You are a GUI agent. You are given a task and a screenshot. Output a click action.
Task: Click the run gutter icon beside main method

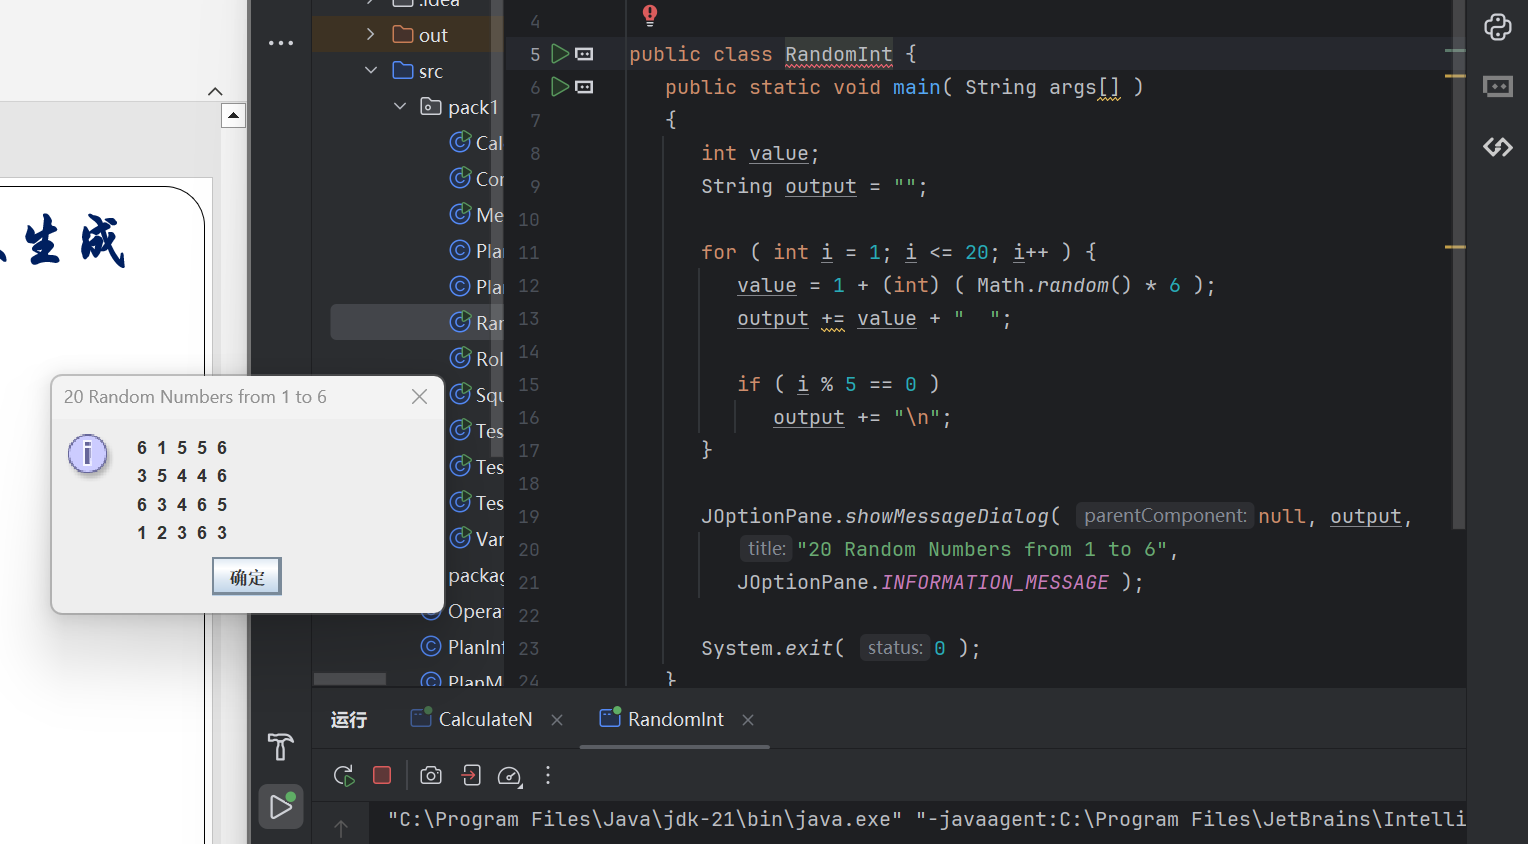point(560,87)
